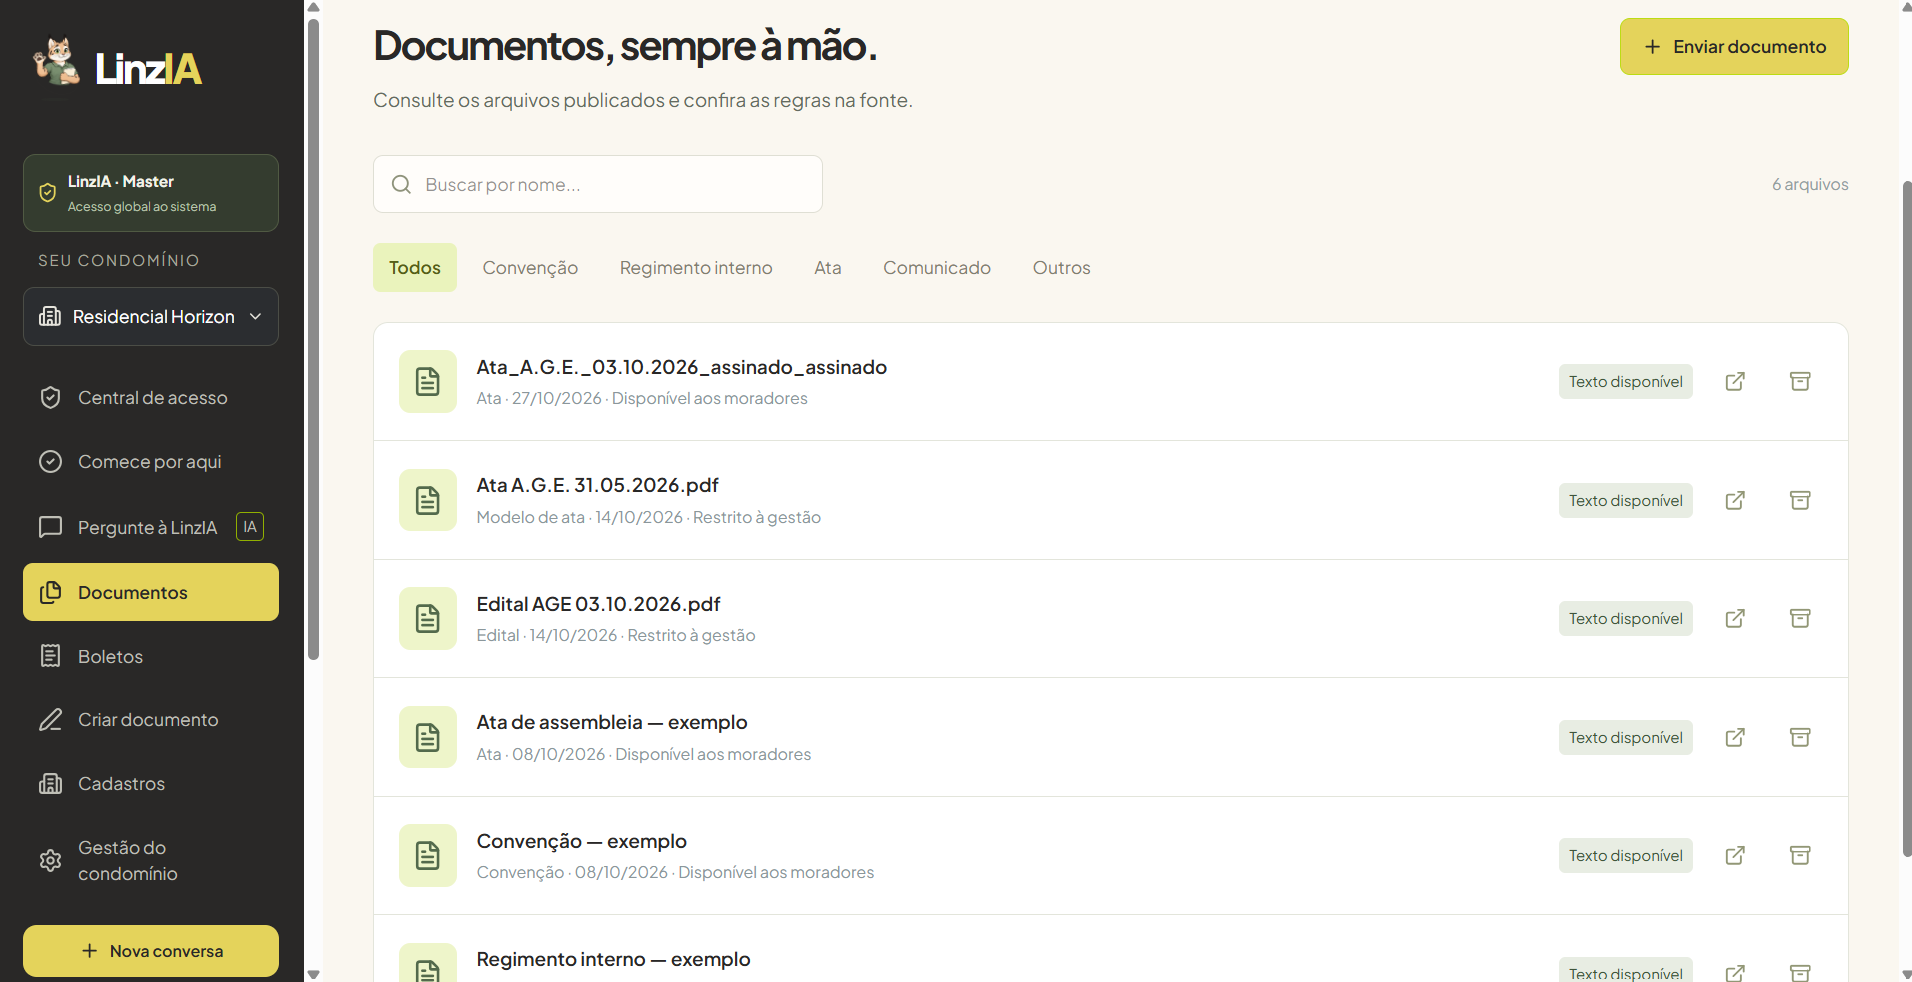Select the Outros filter tab

[1062, 268]
